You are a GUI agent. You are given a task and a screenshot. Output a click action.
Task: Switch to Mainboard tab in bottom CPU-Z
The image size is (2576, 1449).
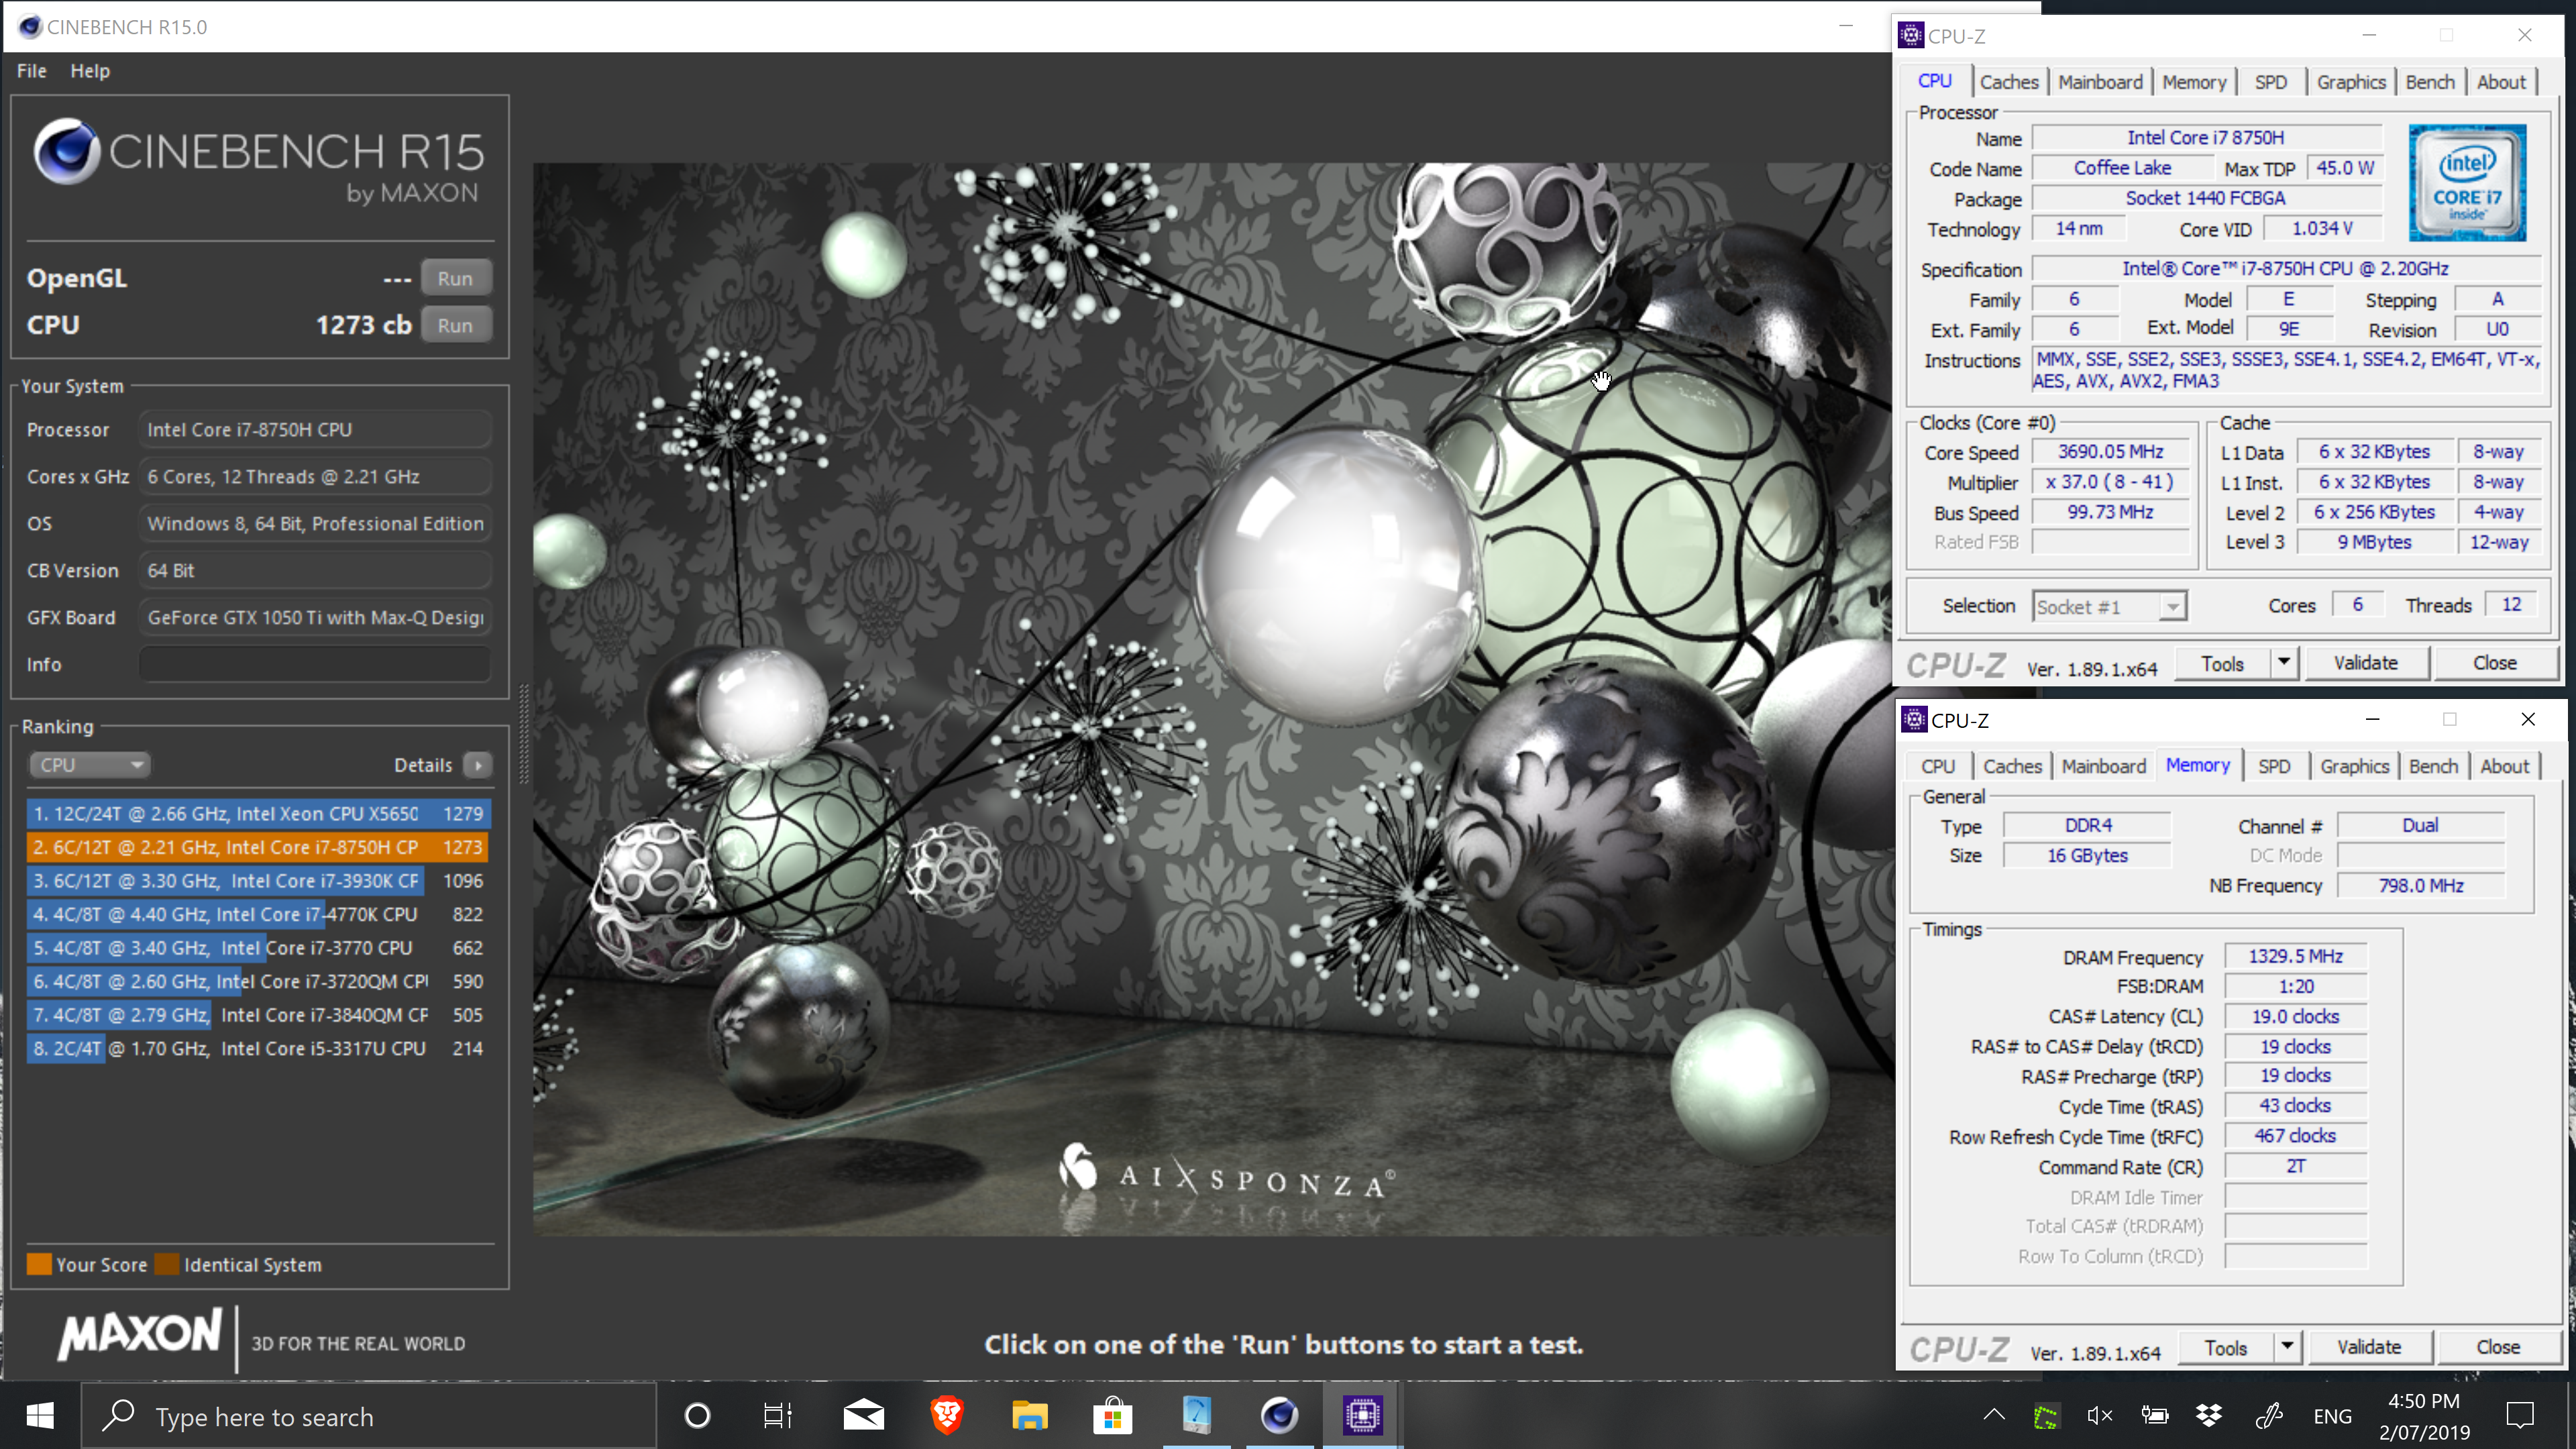[2103, 766]
